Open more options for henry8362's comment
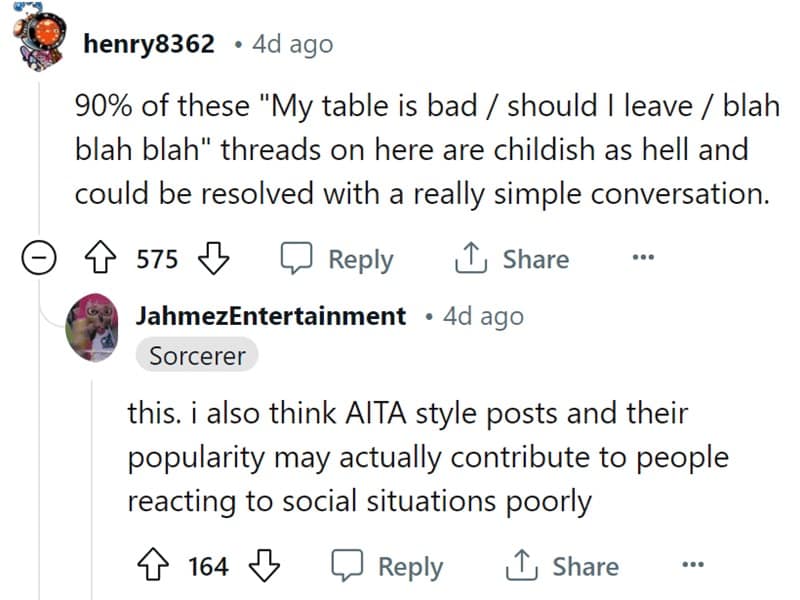Screen dimensions: 800x600 643,259
